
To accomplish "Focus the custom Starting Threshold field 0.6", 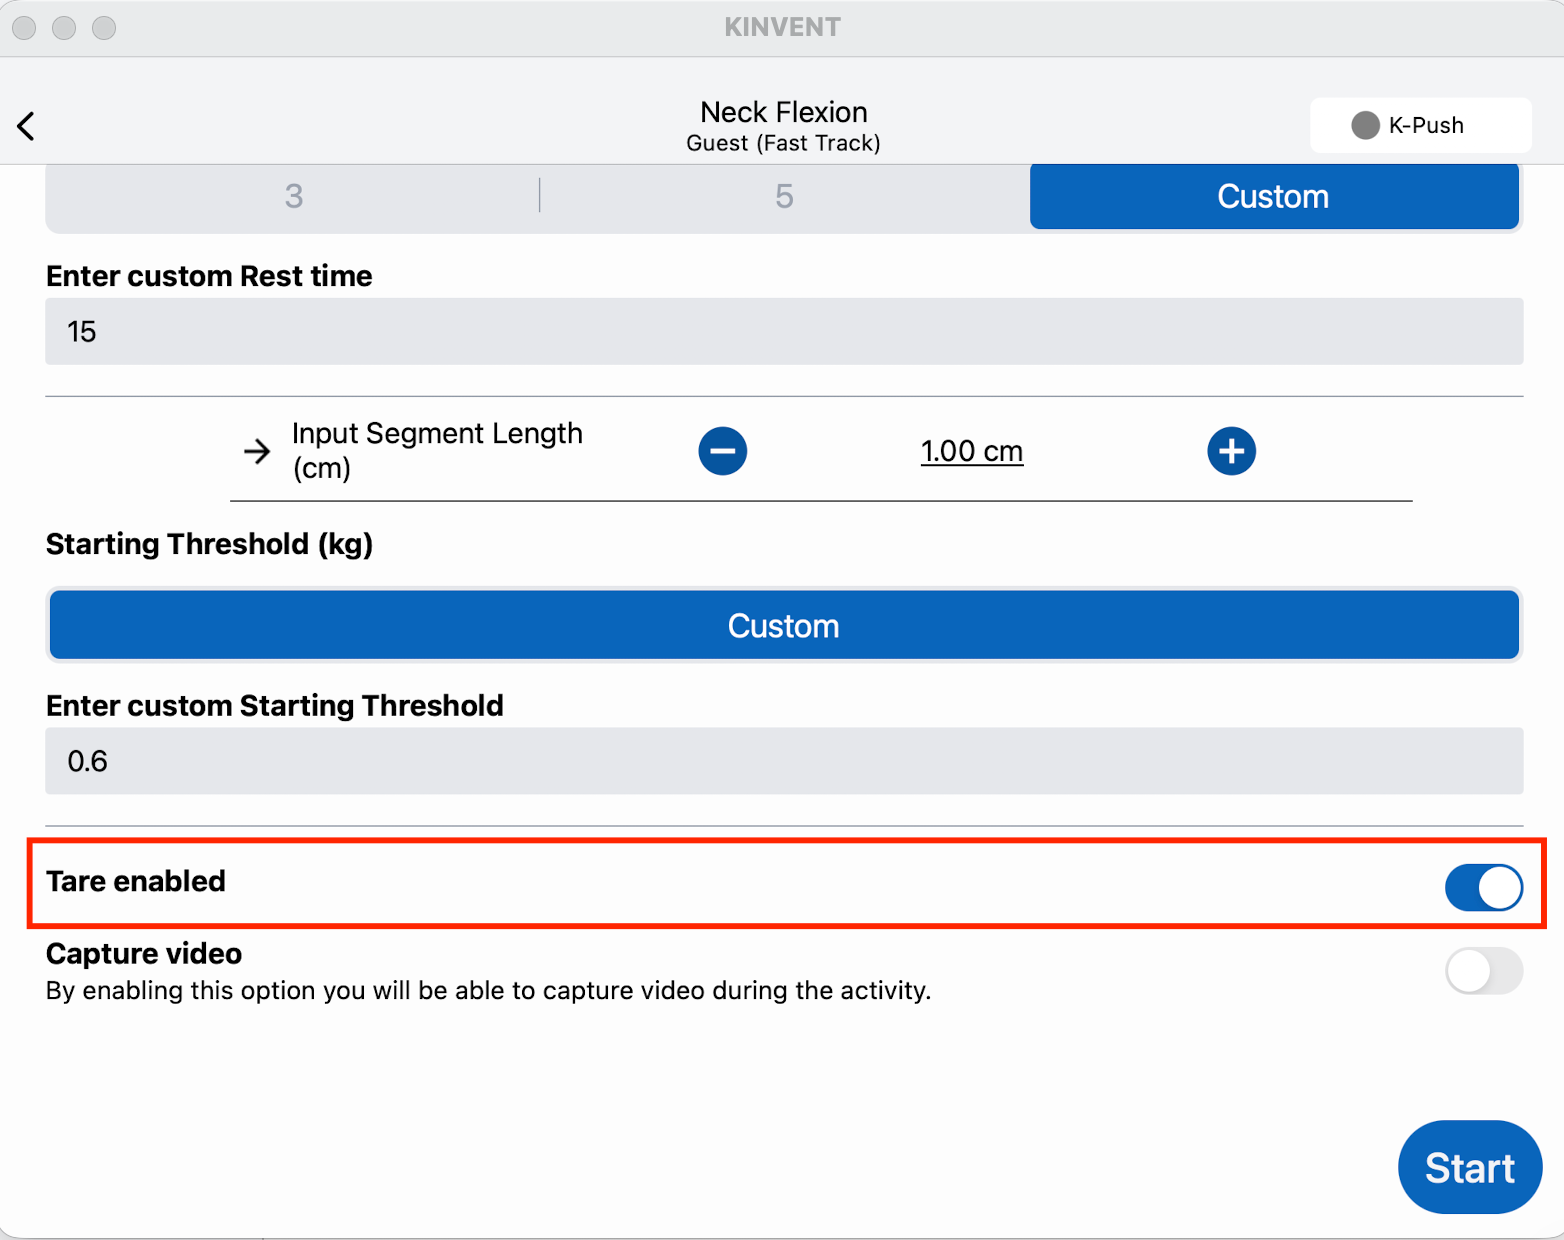I will click(x=784, y=761).
